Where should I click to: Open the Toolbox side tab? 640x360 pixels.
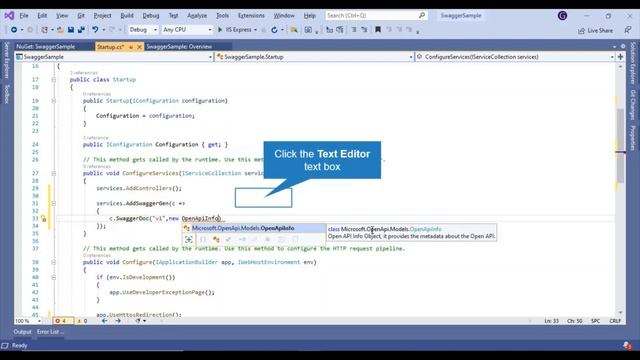(x=7, y=94)
